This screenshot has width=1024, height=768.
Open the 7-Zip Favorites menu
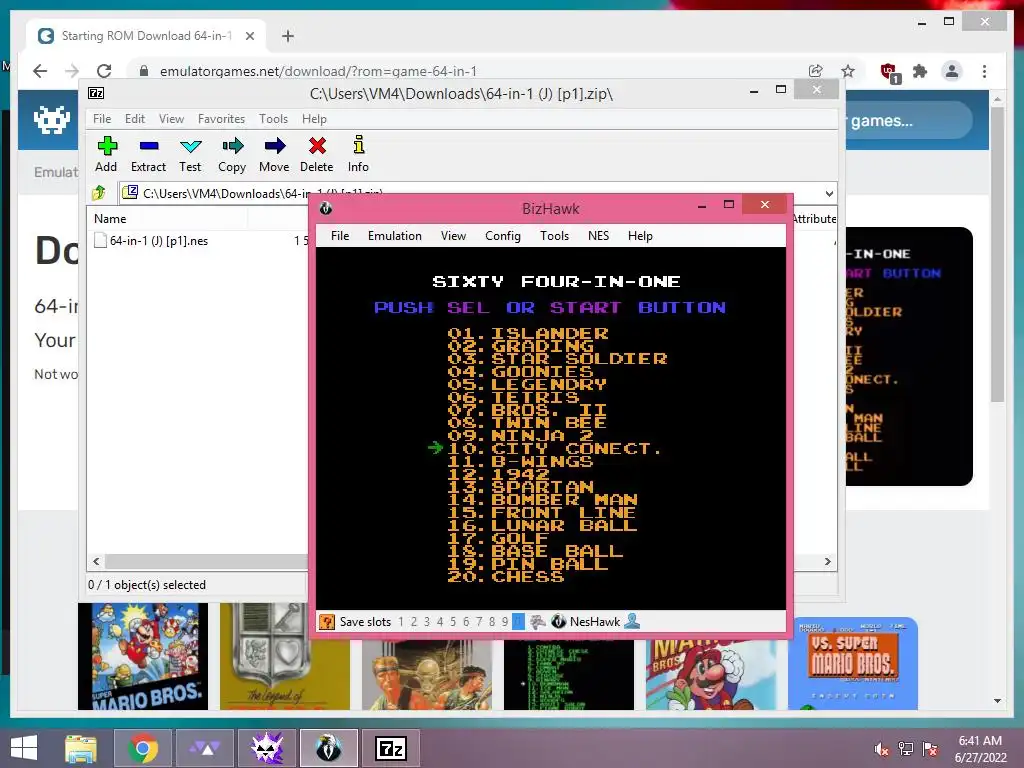[221, 119]
